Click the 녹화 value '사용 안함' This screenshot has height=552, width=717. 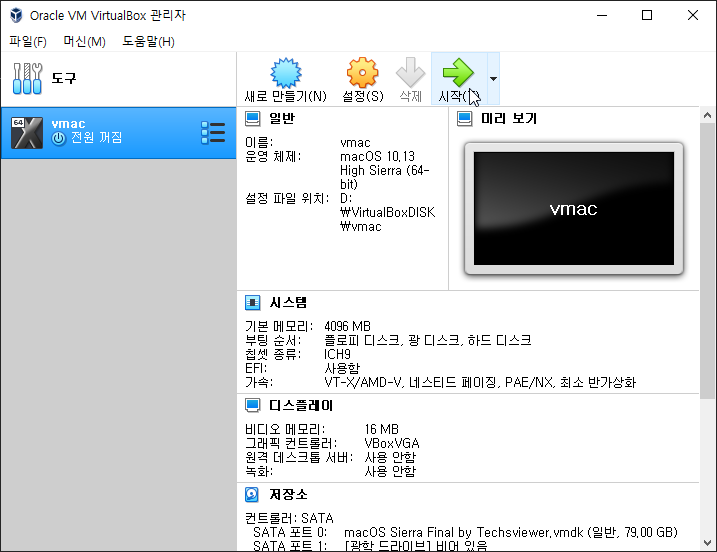pyautogui.click(x=390, y=471)
